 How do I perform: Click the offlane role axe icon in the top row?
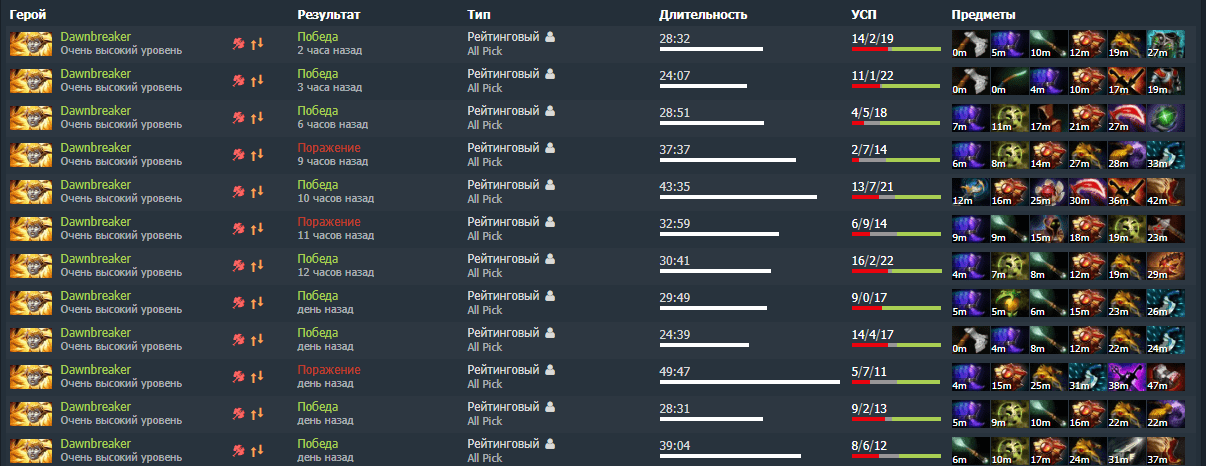(x=239, y=44)
